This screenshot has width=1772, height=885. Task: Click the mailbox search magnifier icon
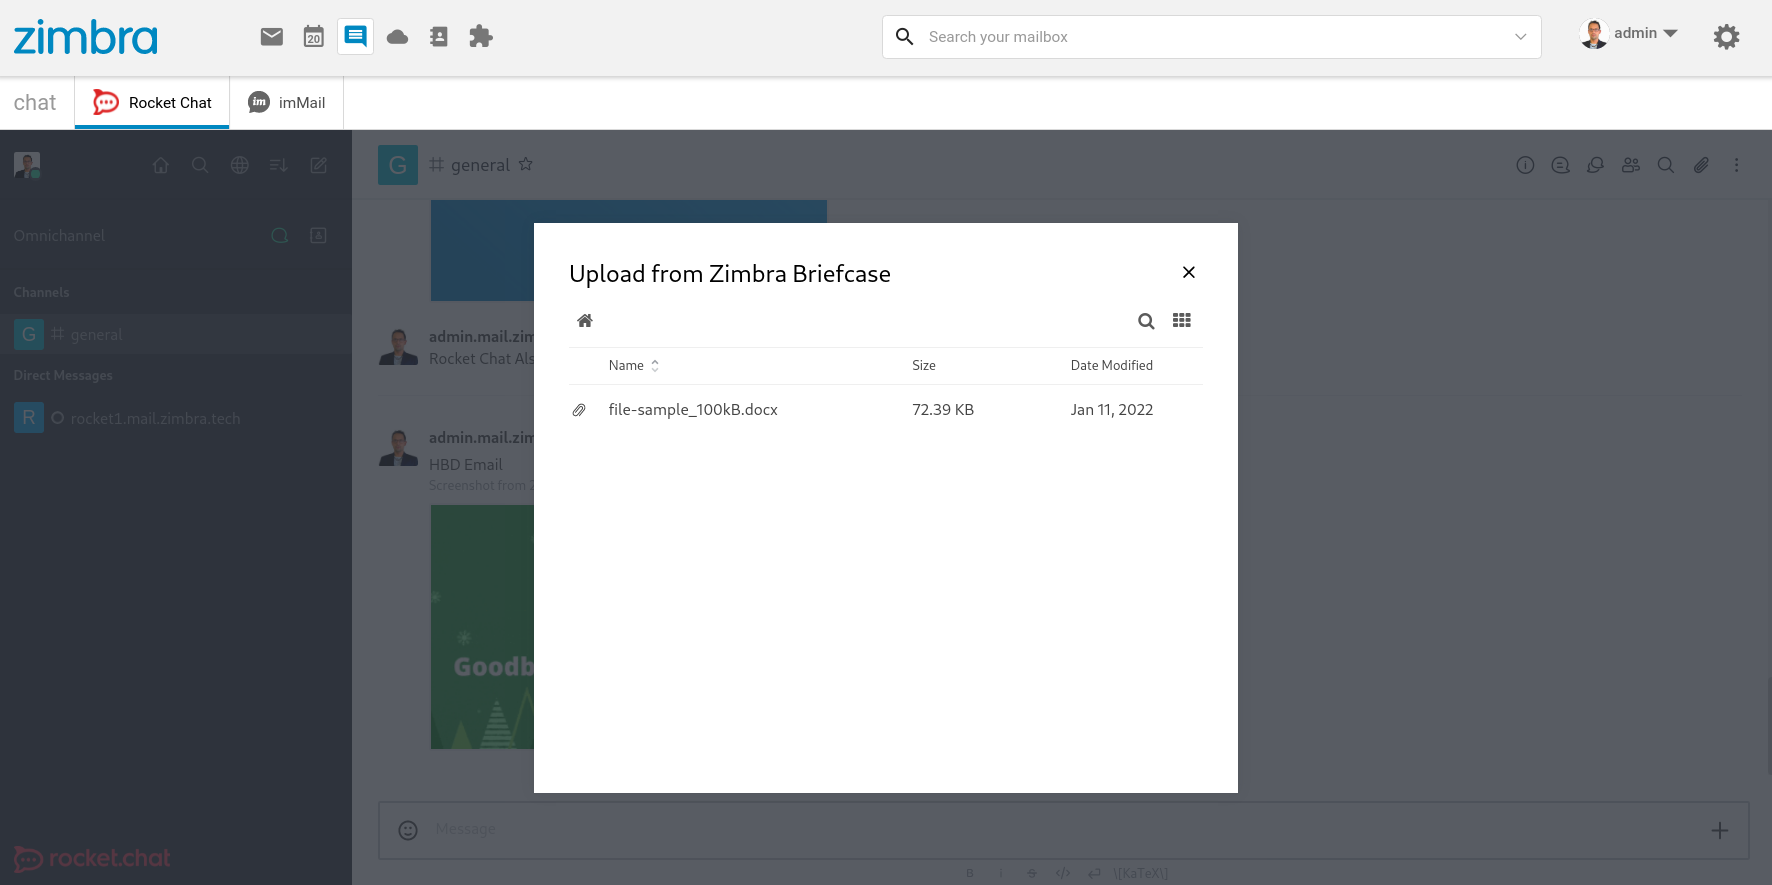(x=905, y=37)
